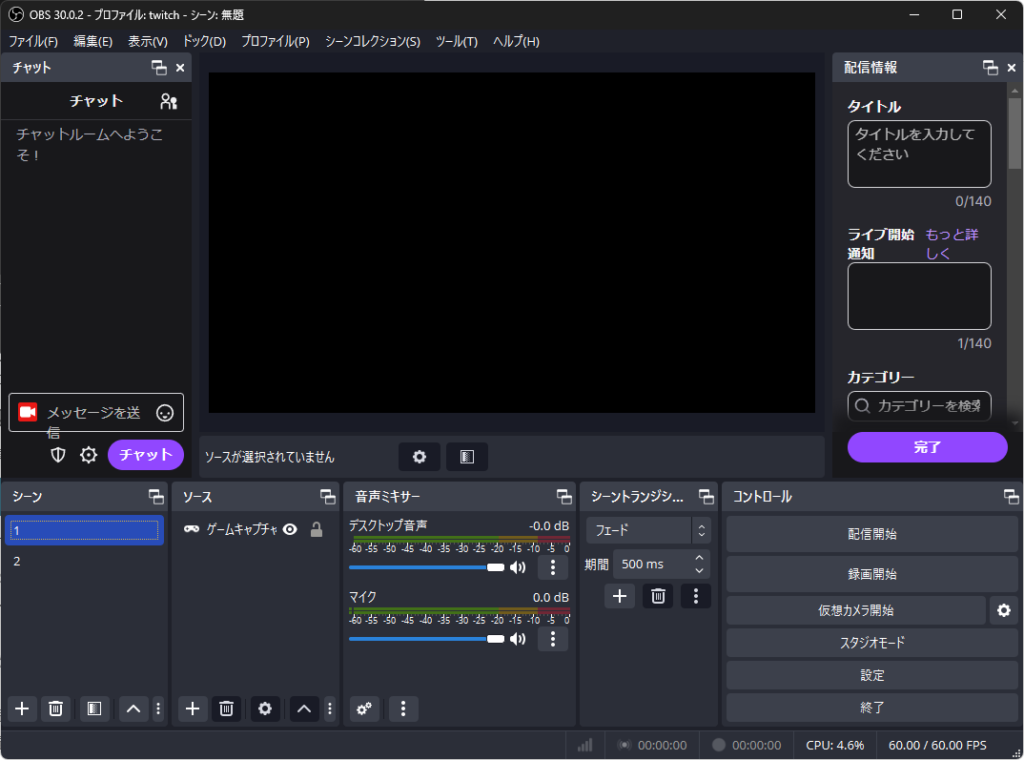Click the chat shield moderation icon
1024x760 pixels.
pyautogui.click(x=59, y=455)
